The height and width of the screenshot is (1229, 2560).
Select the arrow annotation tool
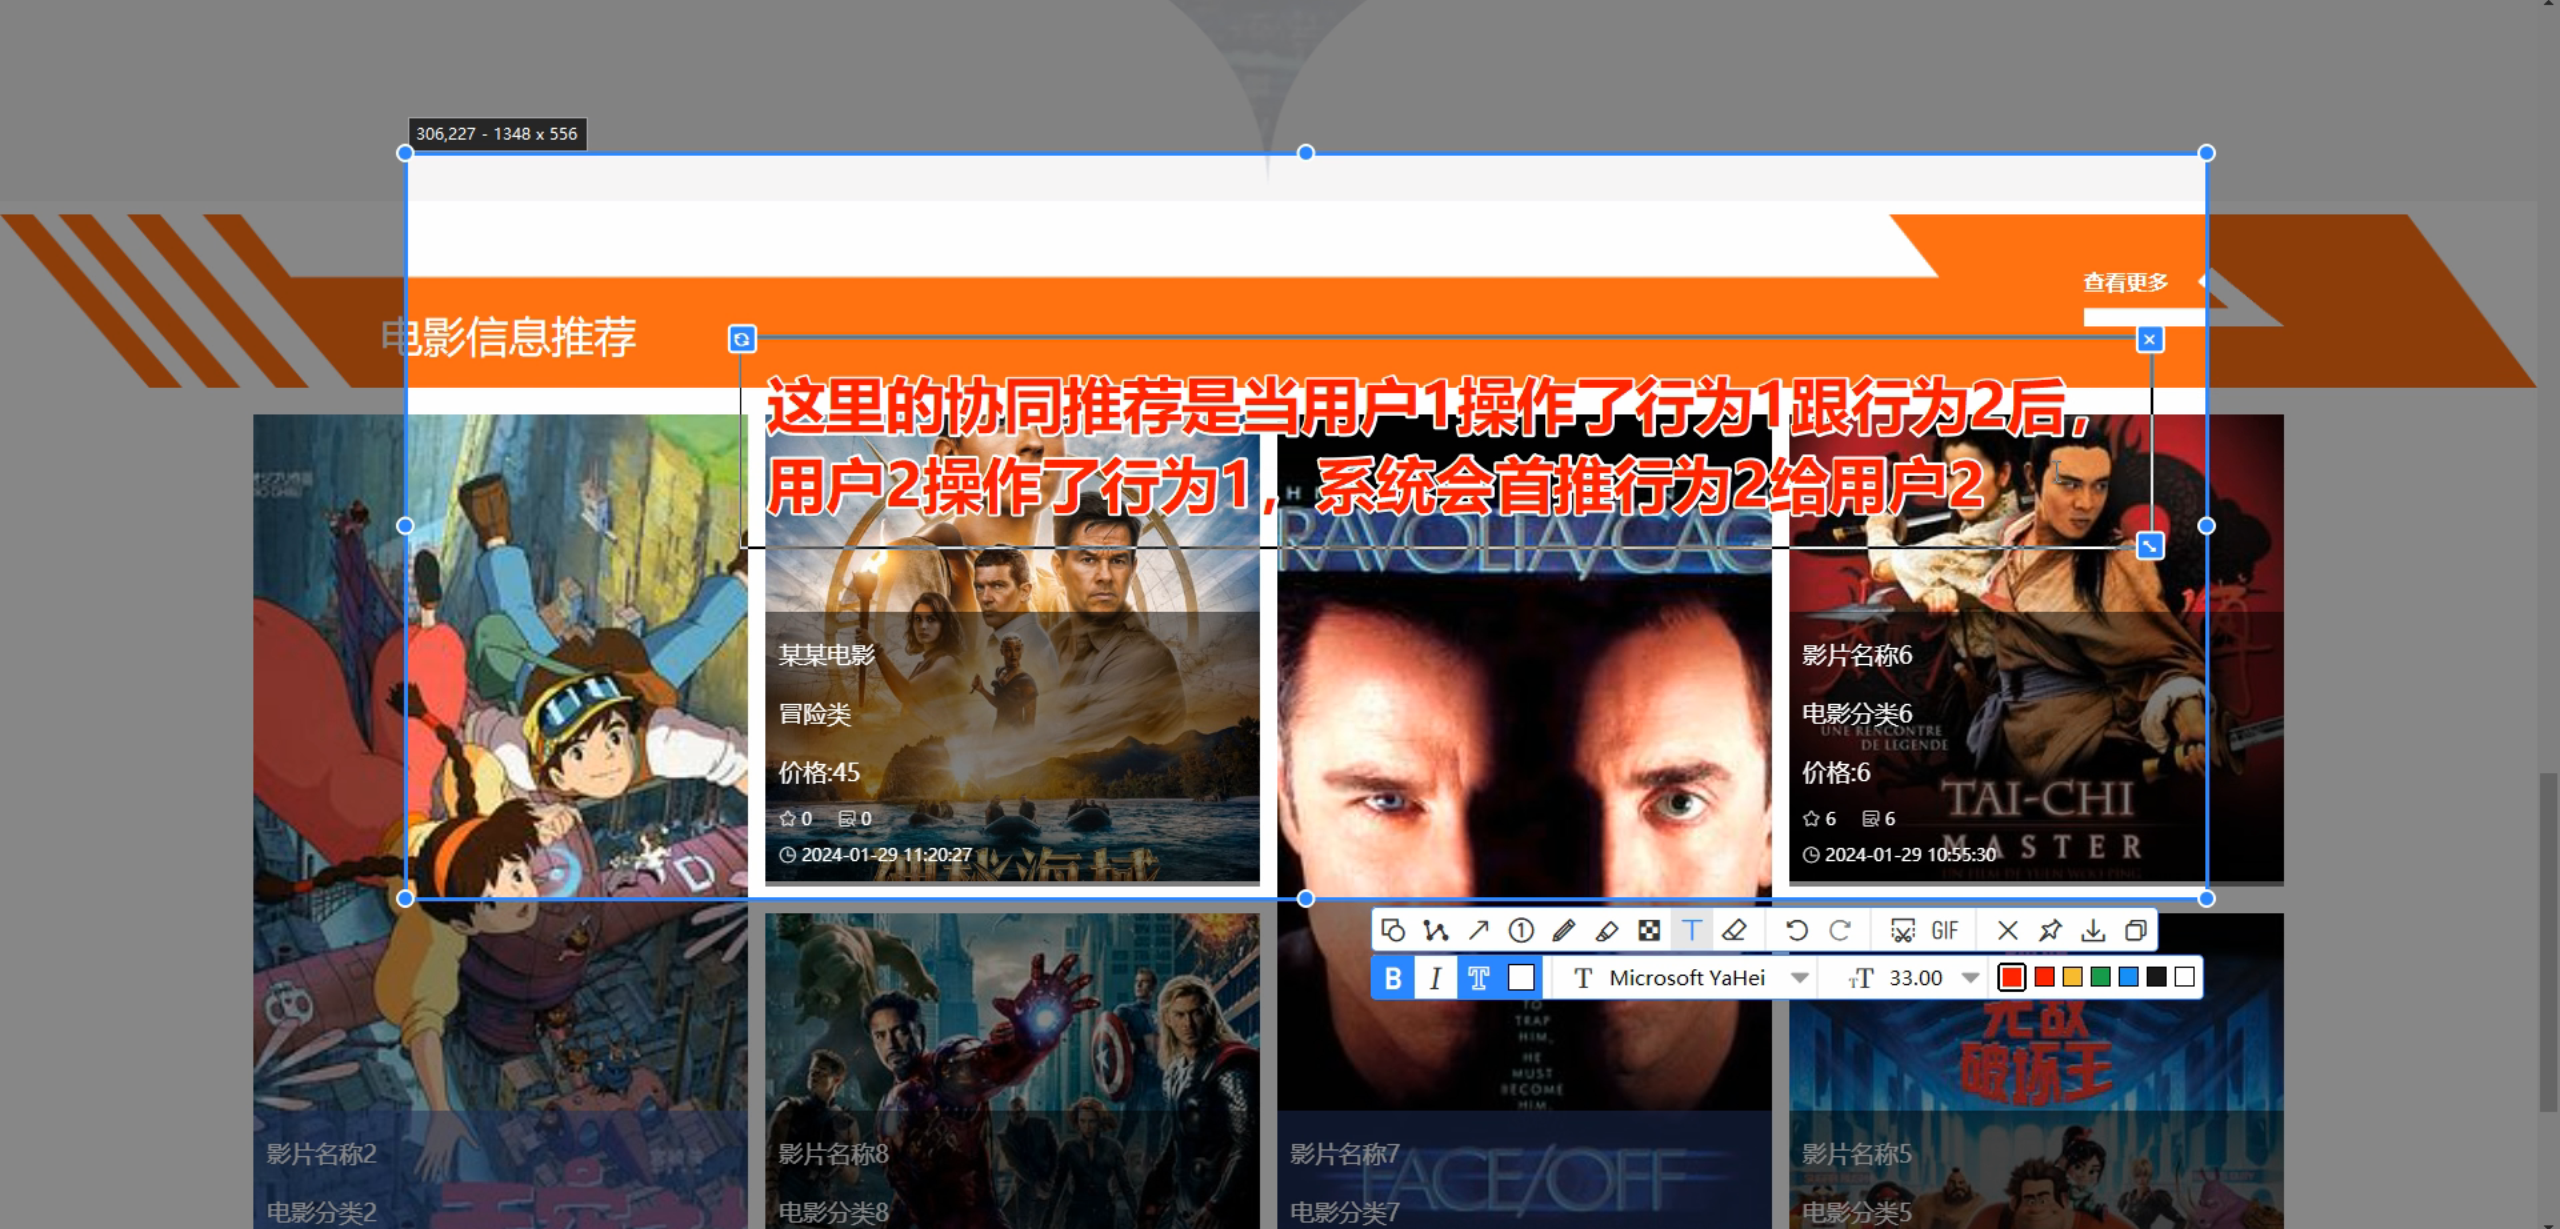[x=1478, y=931]
